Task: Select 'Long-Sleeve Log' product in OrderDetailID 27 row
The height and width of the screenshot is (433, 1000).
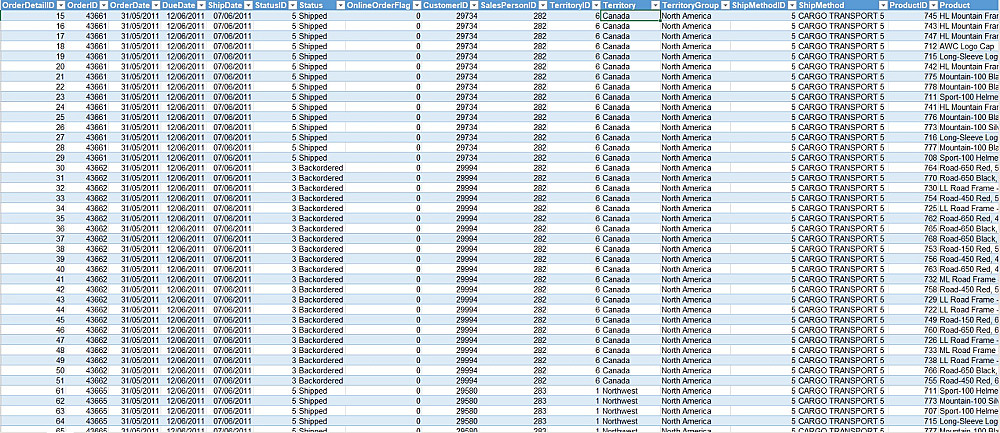Action: pyautogui.click(x=969, y=137)
